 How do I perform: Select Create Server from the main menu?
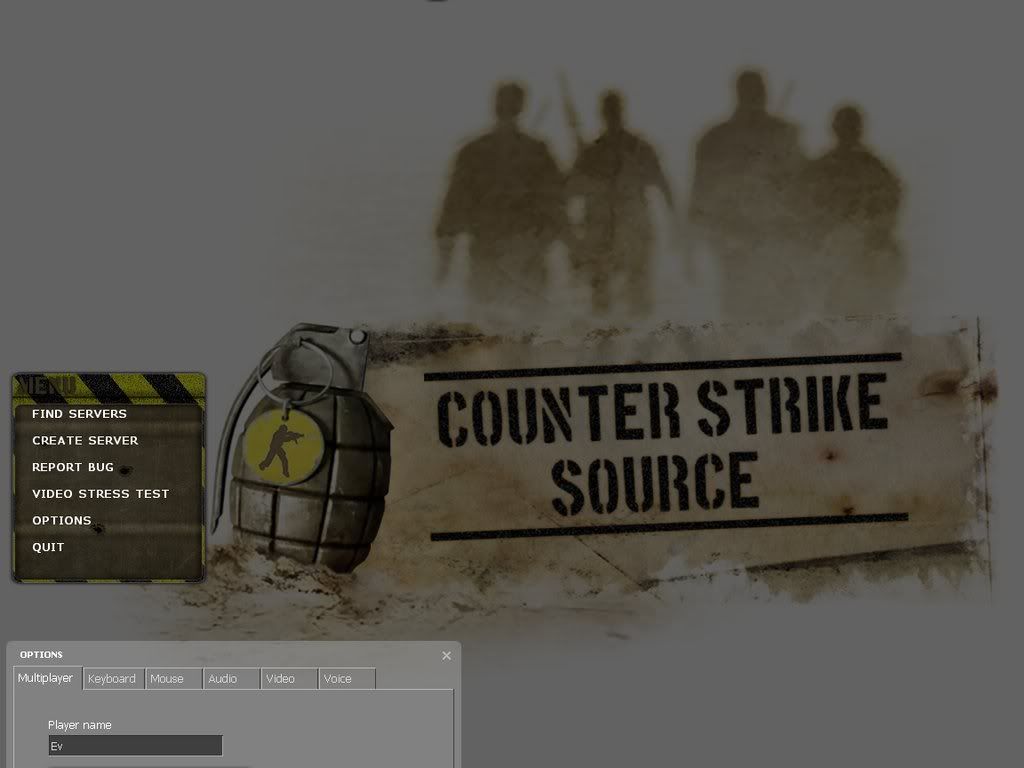[x=85, y=441]
